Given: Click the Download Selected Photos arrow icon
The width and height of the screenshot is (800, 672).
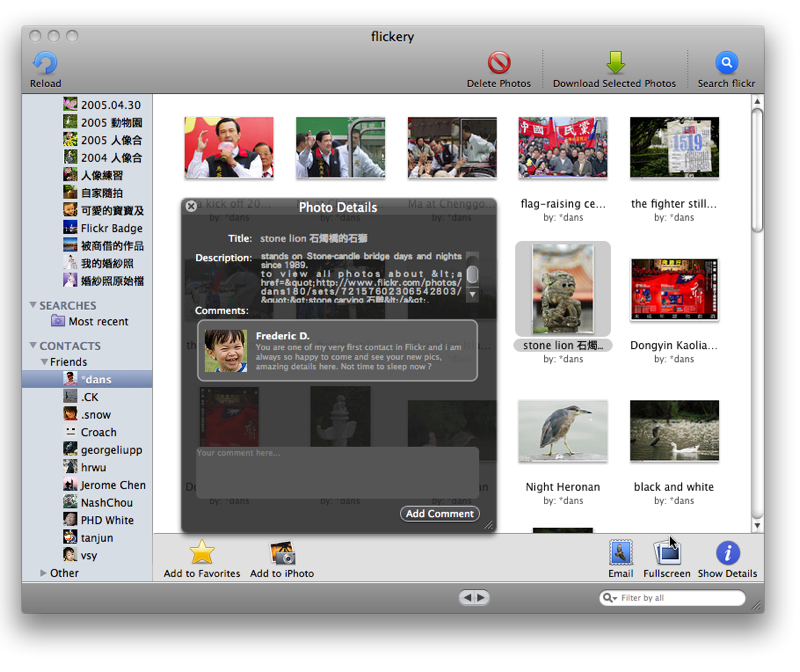Looking at the screenshot, I should tap(615, 62).
